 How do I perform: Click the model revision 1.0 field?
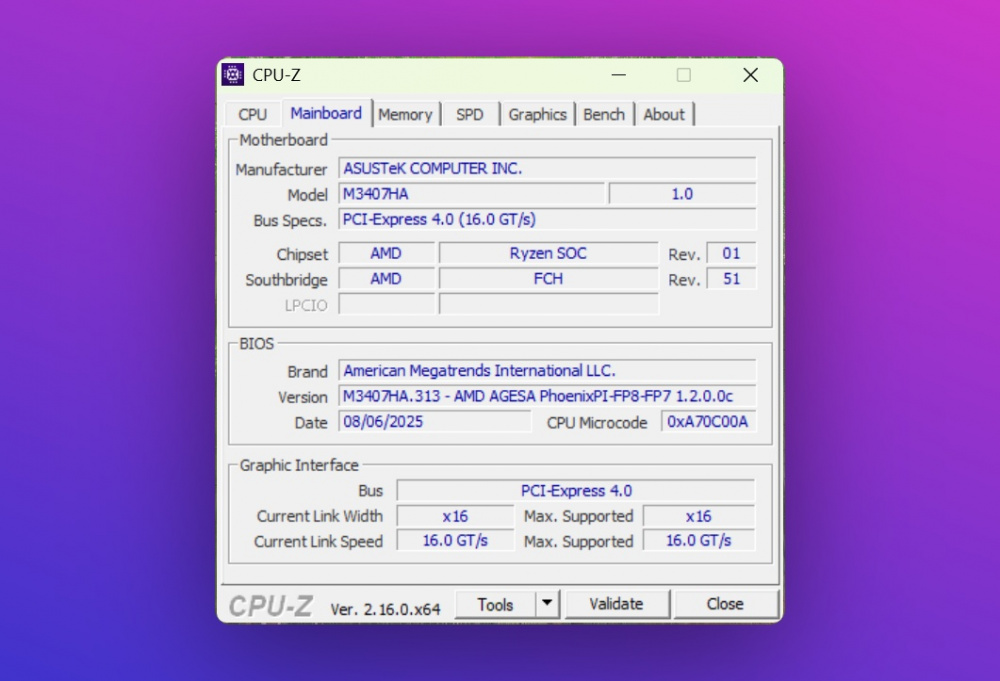pyautogui.click(x=682, y=194)
